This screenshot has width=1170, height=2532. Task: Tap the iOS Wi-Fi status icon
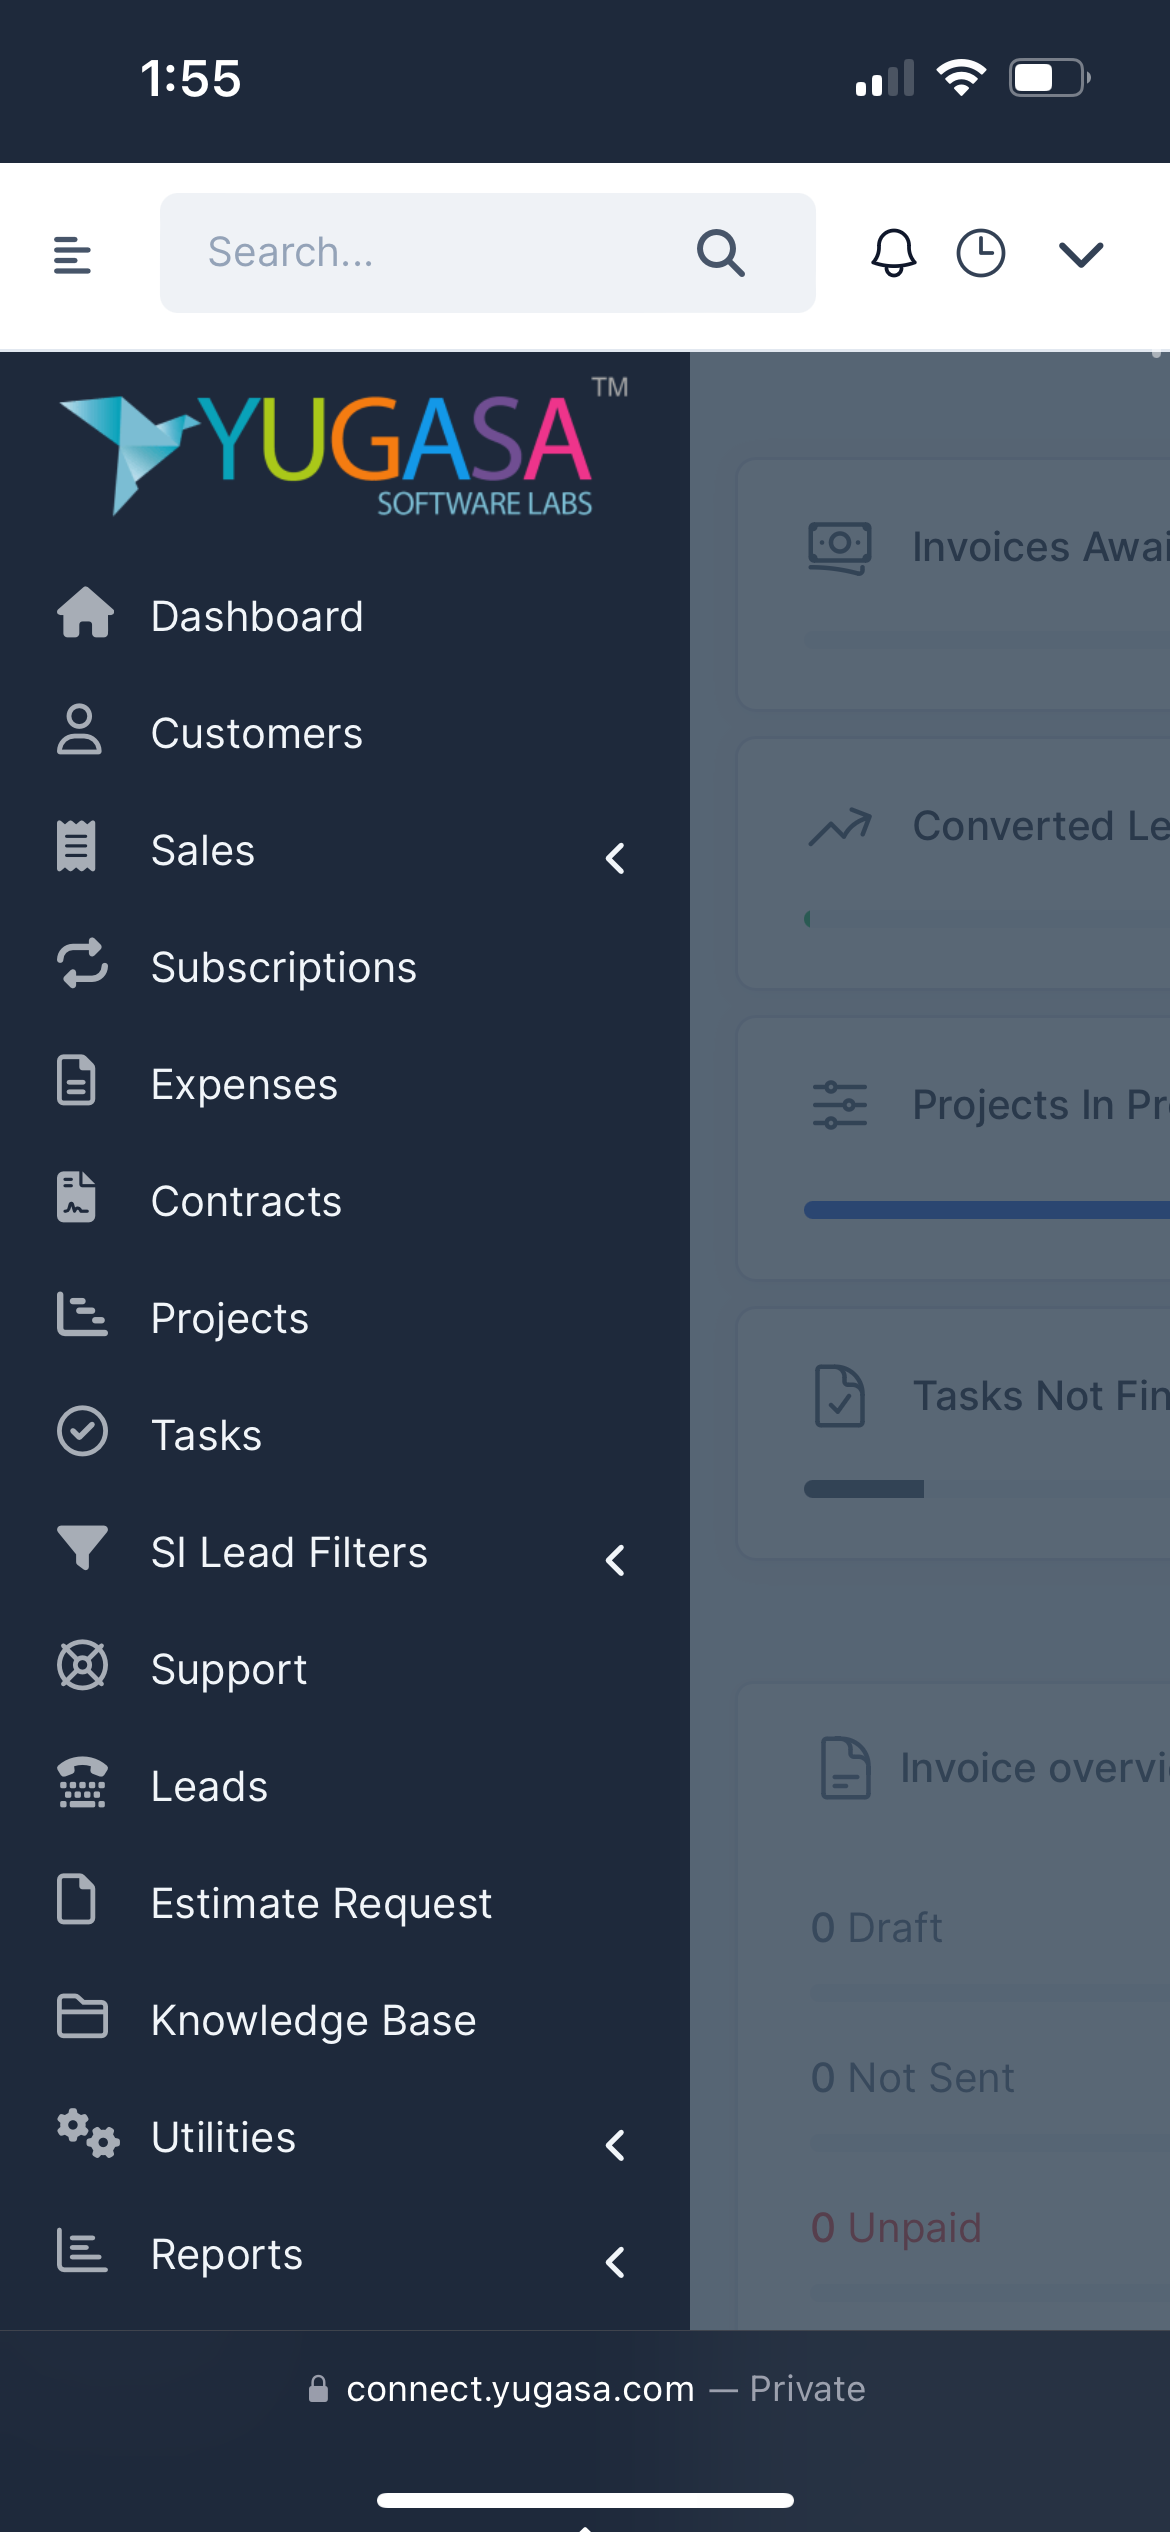pos(961,77)
